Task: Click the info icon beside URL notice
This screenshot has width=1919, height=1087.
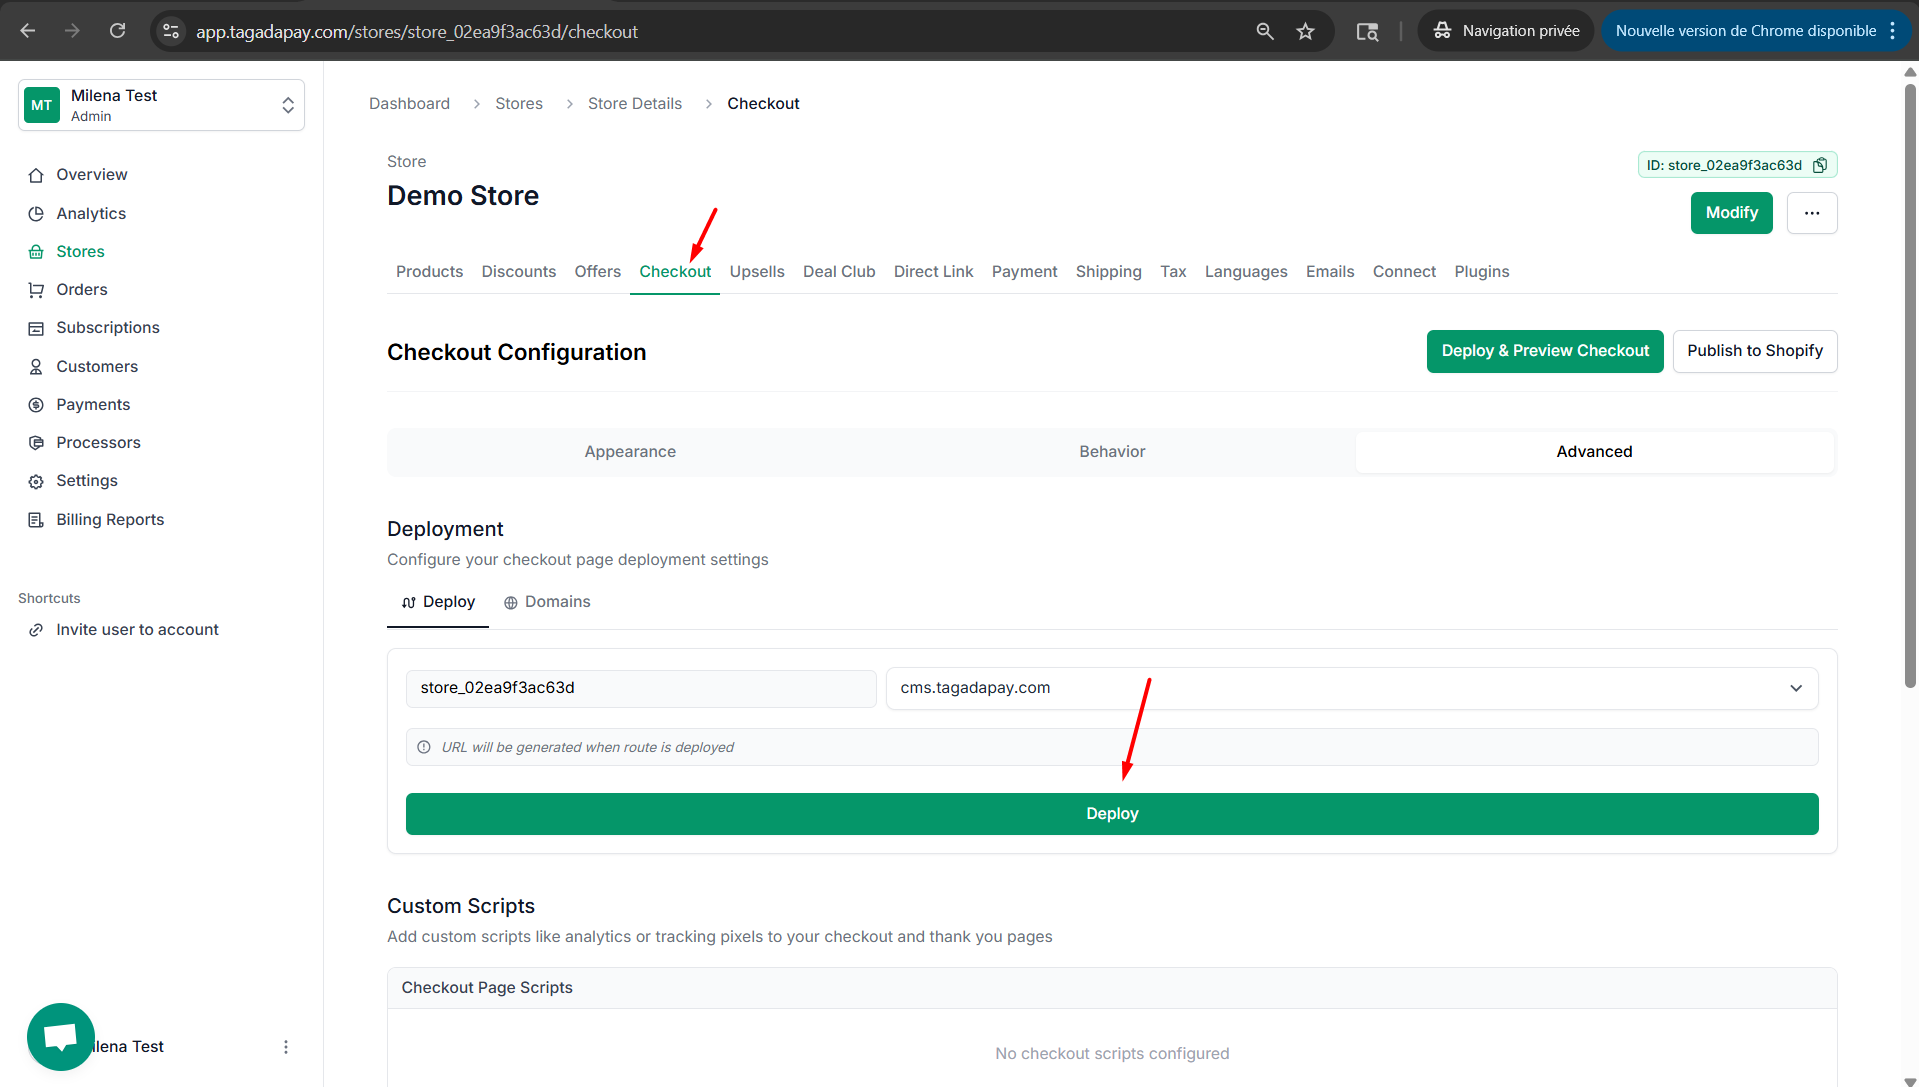Action: pyautogui.click(x=424, y=747)
